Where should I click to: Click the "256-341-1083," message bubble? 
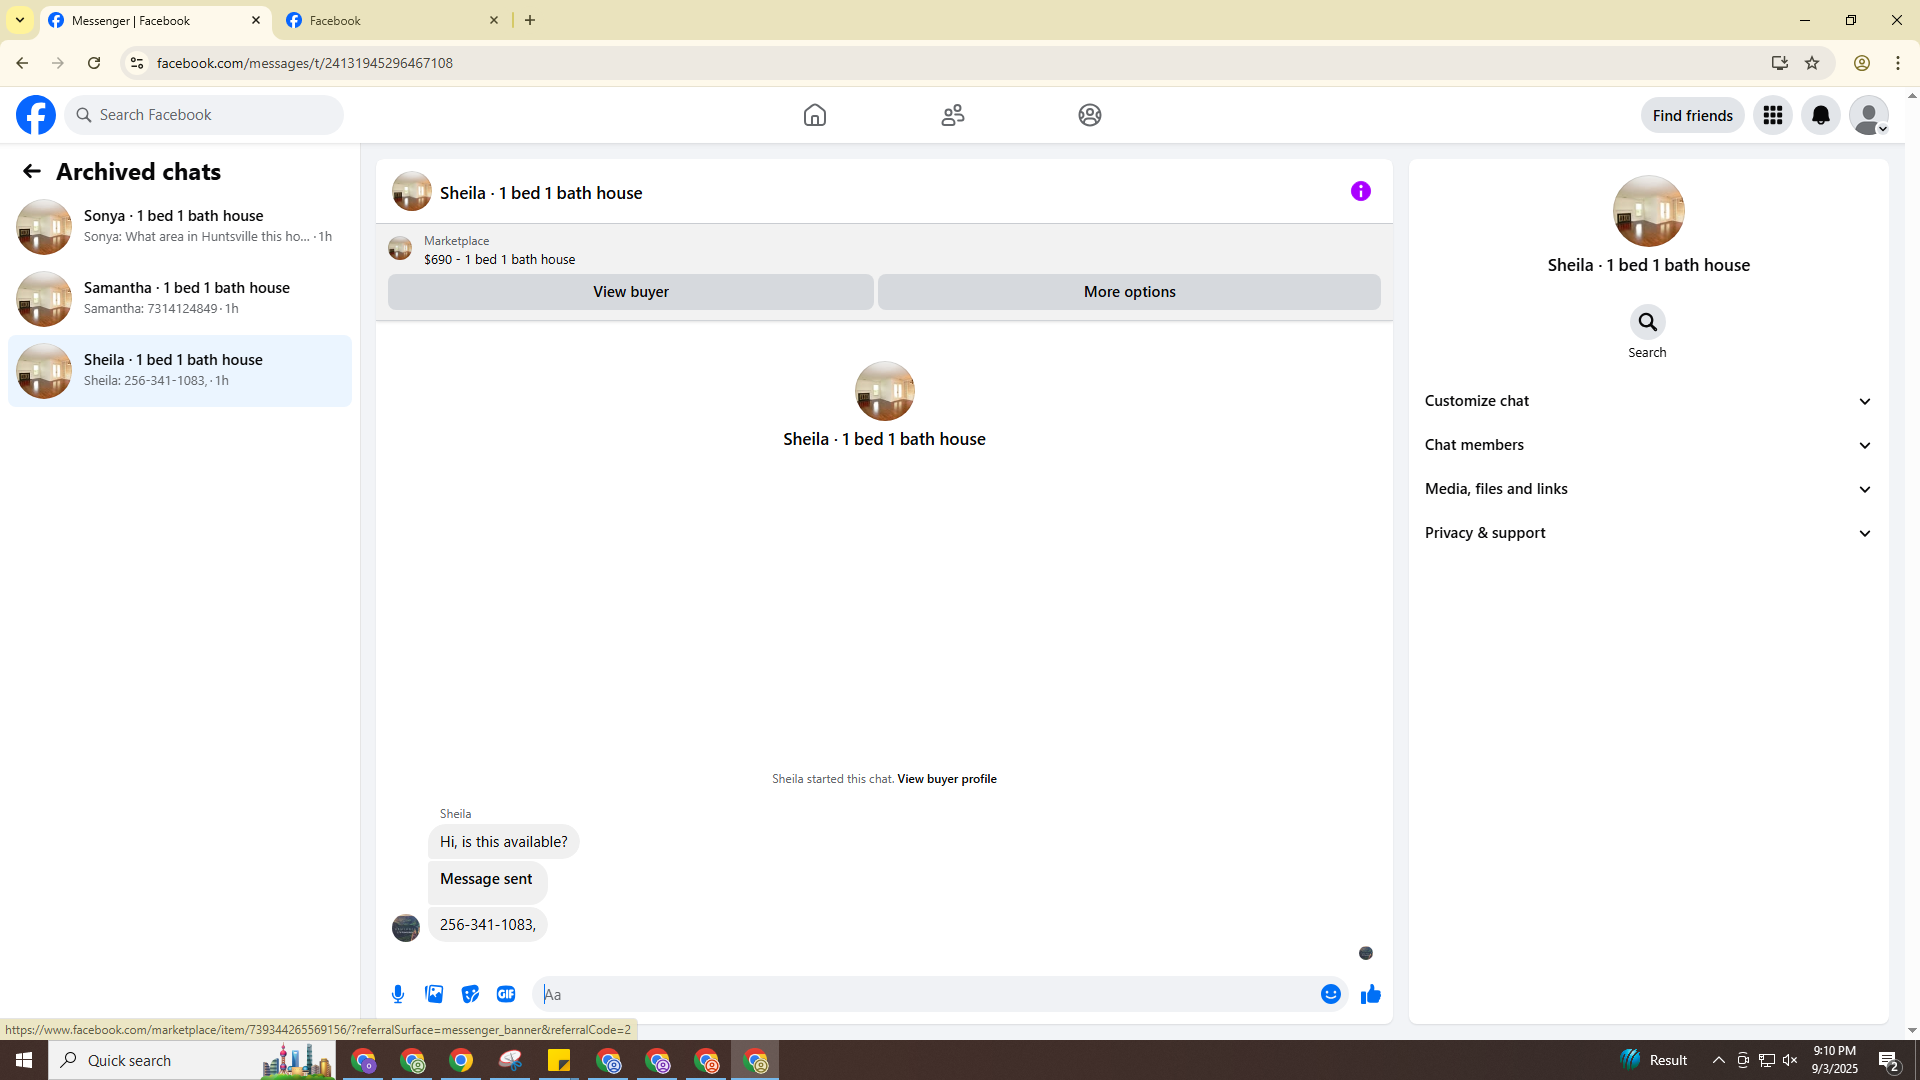click(x=488, y=925)
